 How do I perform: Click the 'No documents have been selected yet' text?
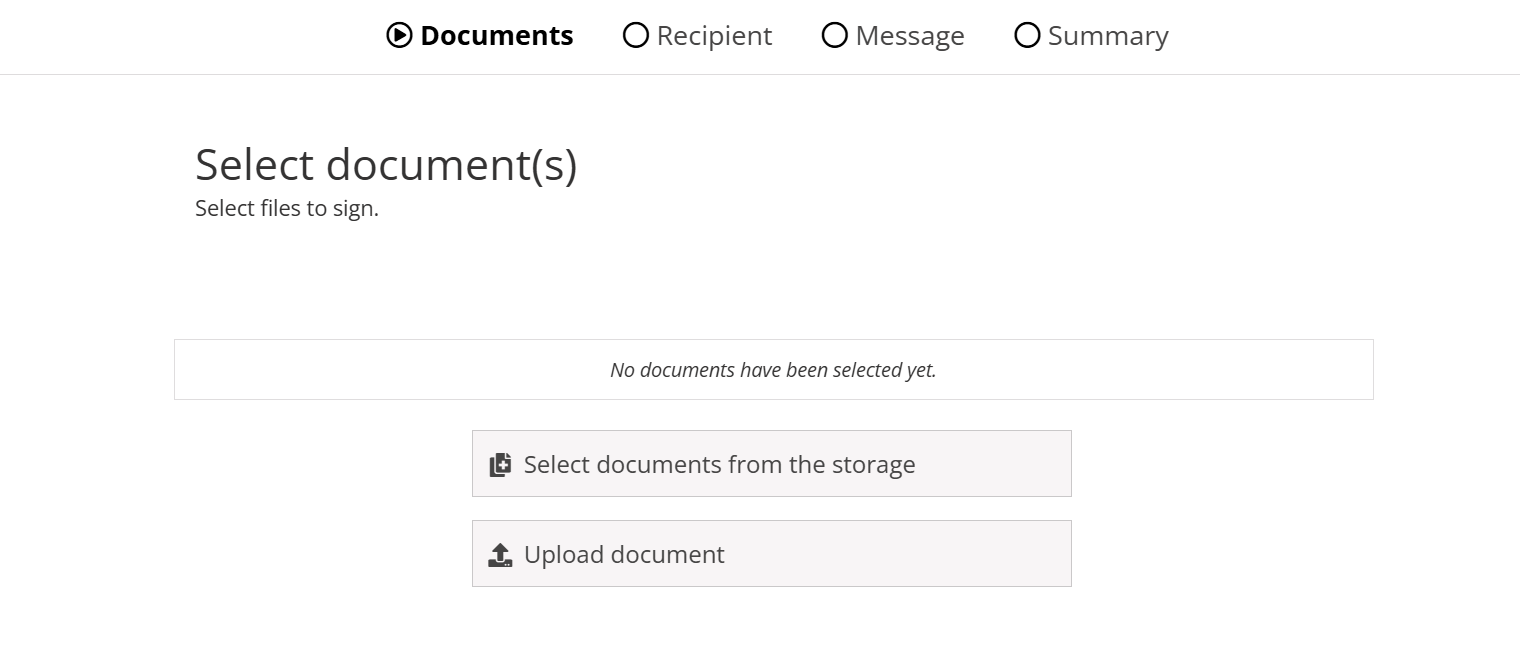[x=773, y=370]
